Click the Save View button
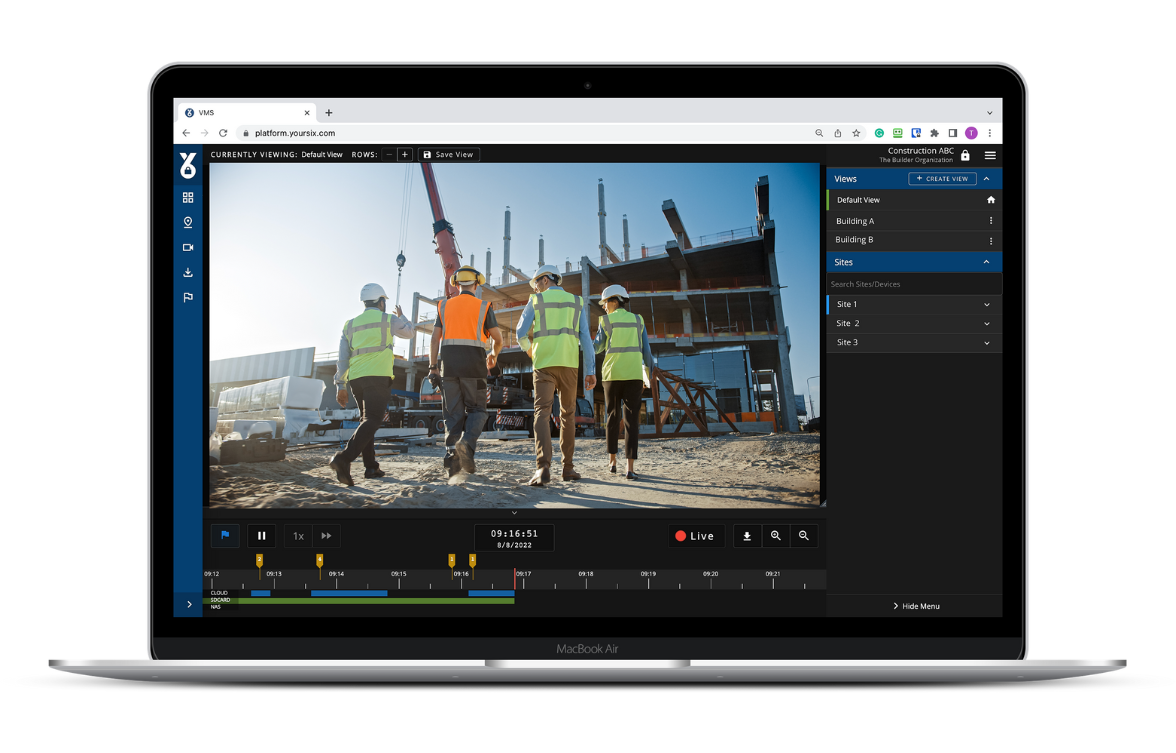Image resolution: width=1176 pixels, height=753 pixels. pyautogui.click(x=448, y=155)
